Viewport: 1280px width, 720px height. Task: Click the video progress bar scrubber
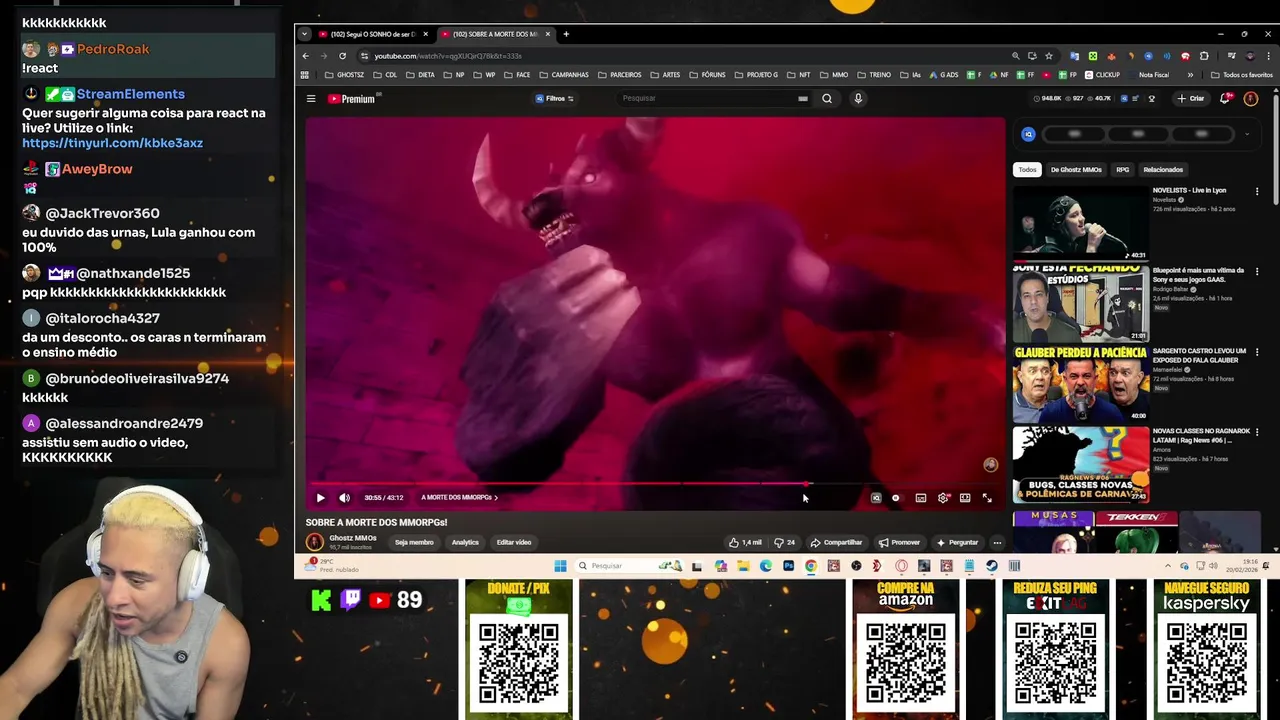pyautogui.click(x=808, y=484)
